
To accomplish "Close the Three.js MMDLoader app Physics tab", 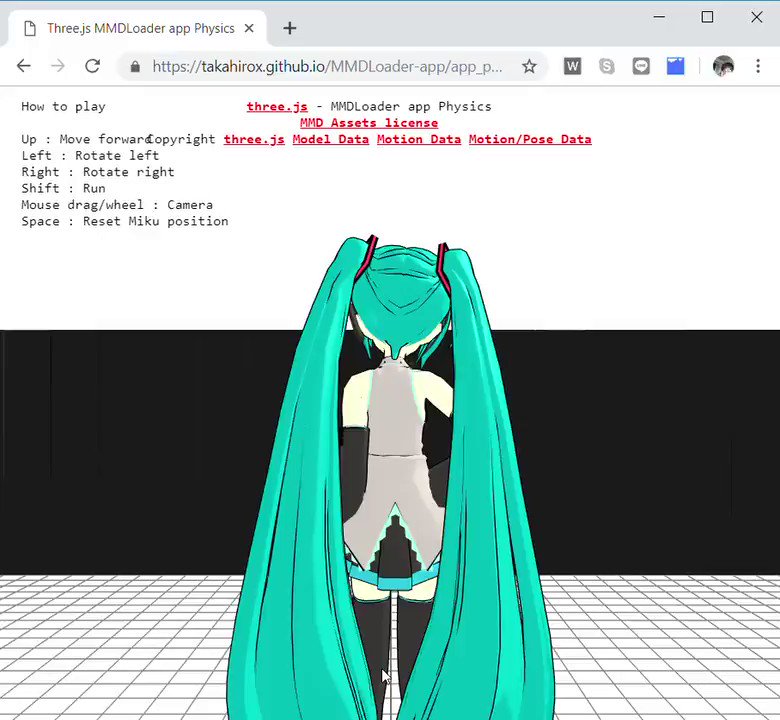I will click(249, 28).
